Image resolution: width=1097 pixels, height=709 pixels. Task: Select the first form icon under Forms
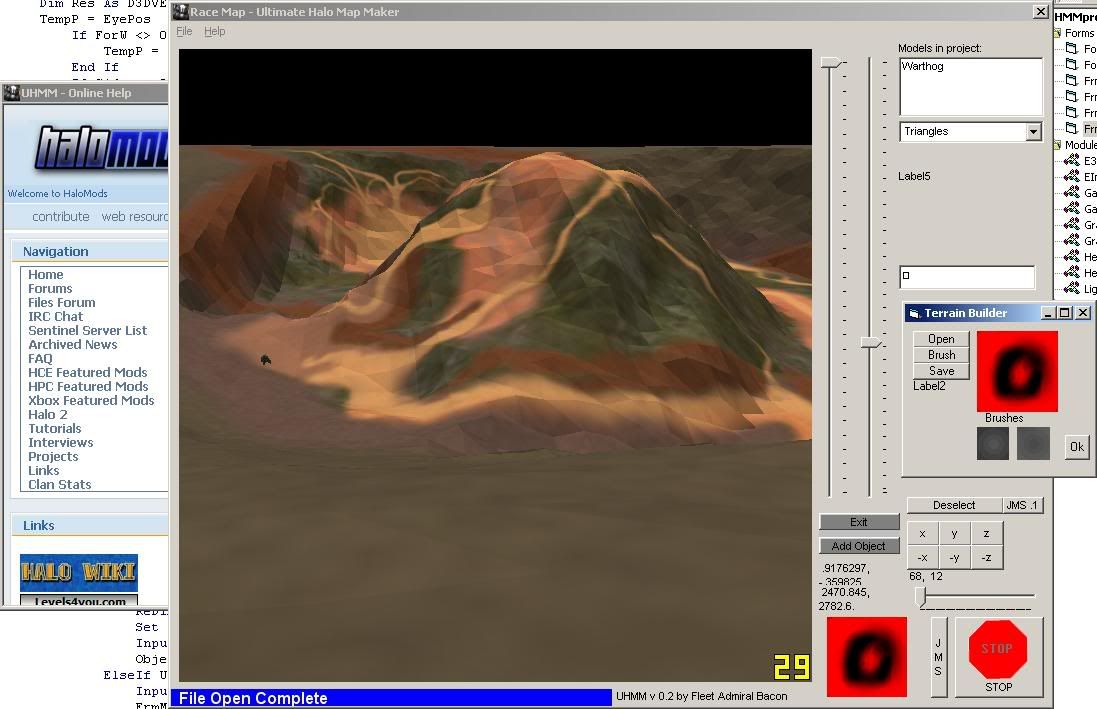[x=1072, y=48]
